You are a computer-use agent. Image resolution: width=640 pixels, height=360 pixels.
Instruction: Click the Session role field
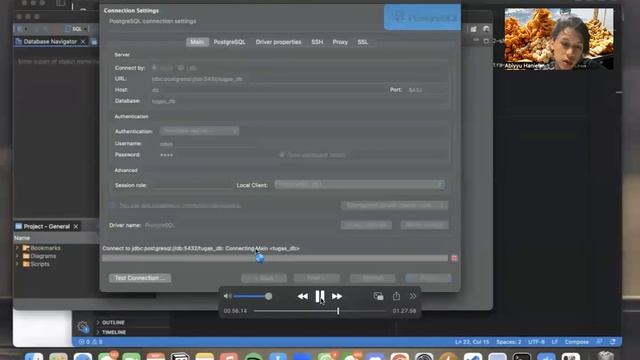192,185
